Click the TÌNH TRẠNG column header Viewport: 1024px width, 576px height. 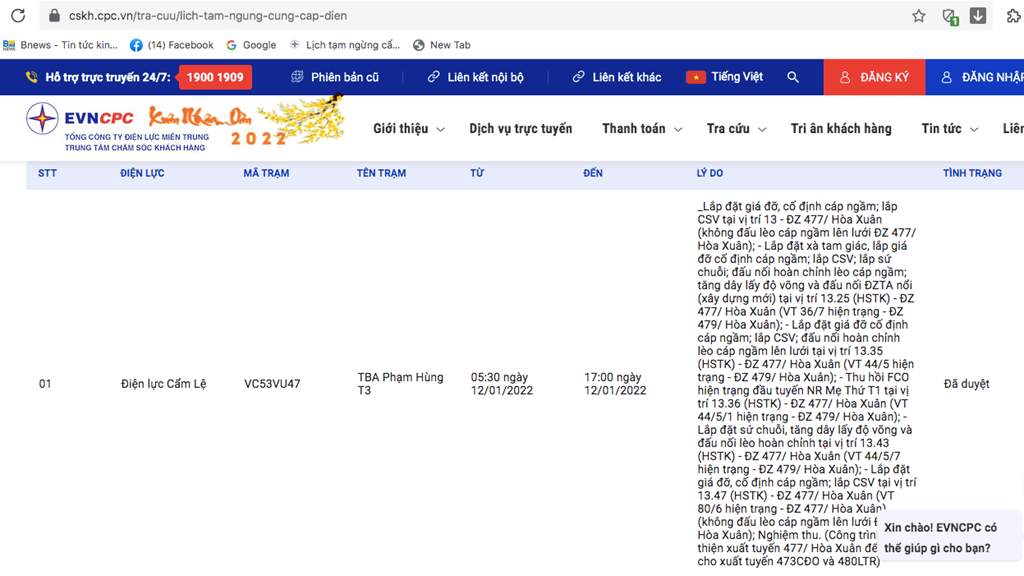click(972, 173)
